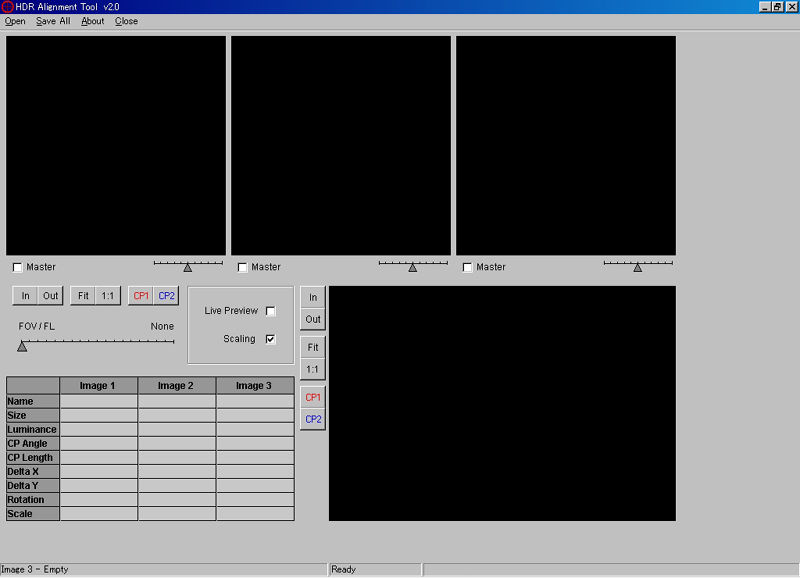
Task: Click the large preview pane at bottom right
Action: [x=503, y=404]
